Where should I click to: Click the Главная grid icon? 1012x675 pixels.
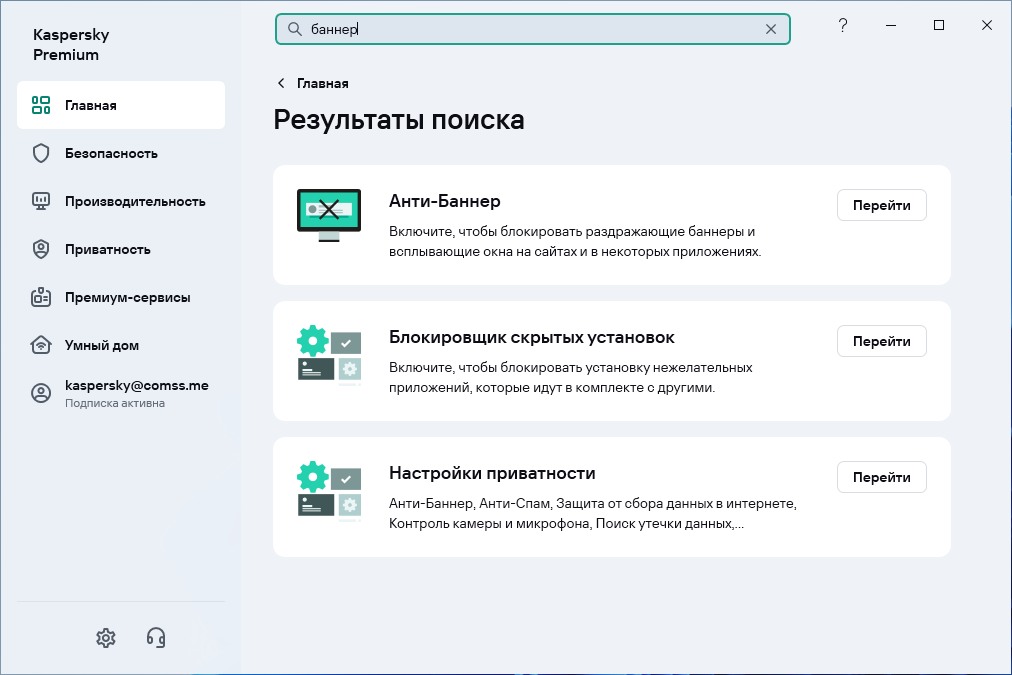pos(41,105)
